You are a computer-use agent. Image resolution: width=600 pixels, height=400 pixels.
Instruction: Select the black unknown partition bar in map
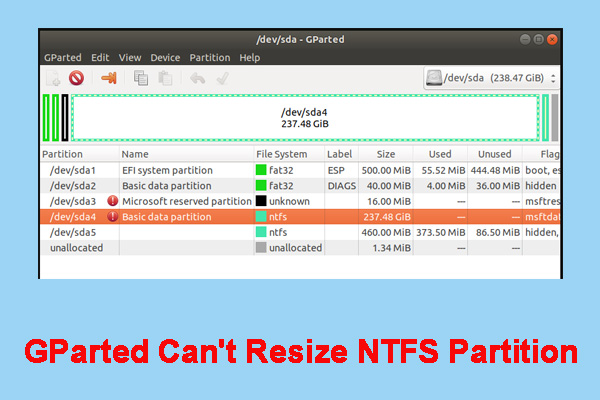pos(65,118)
